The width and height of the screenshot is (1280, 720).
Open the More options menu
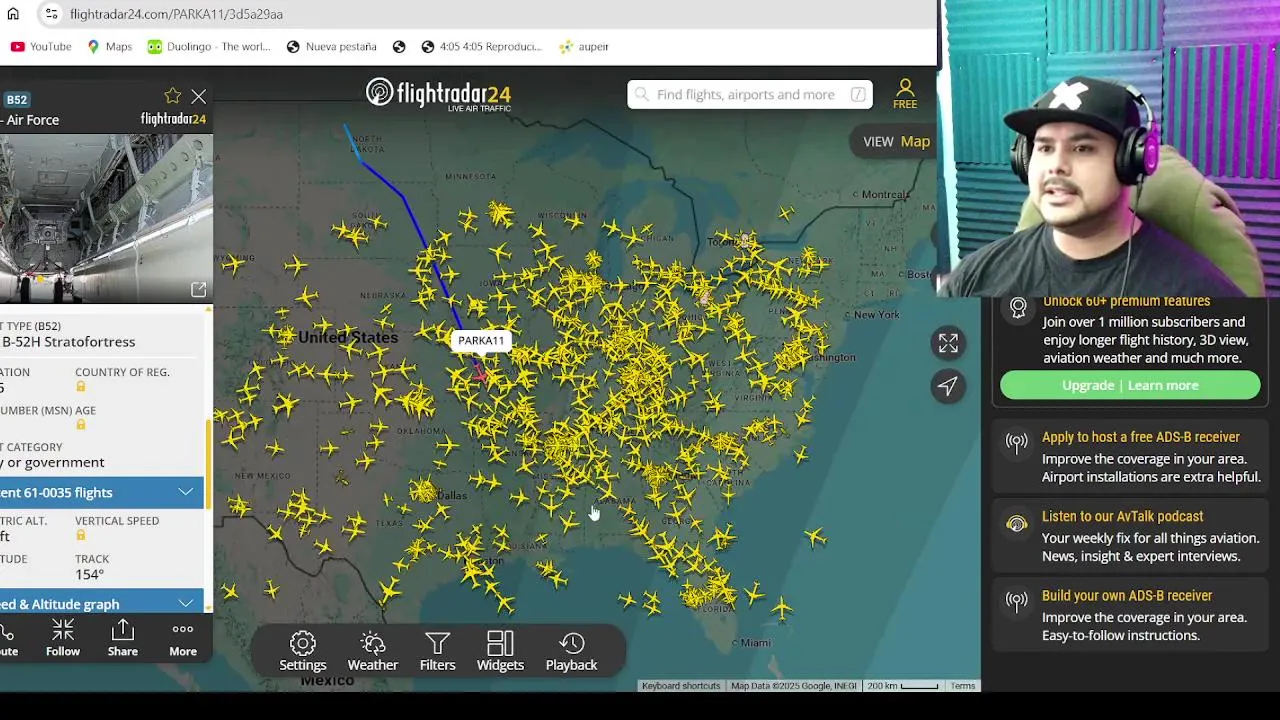[183, 638]
